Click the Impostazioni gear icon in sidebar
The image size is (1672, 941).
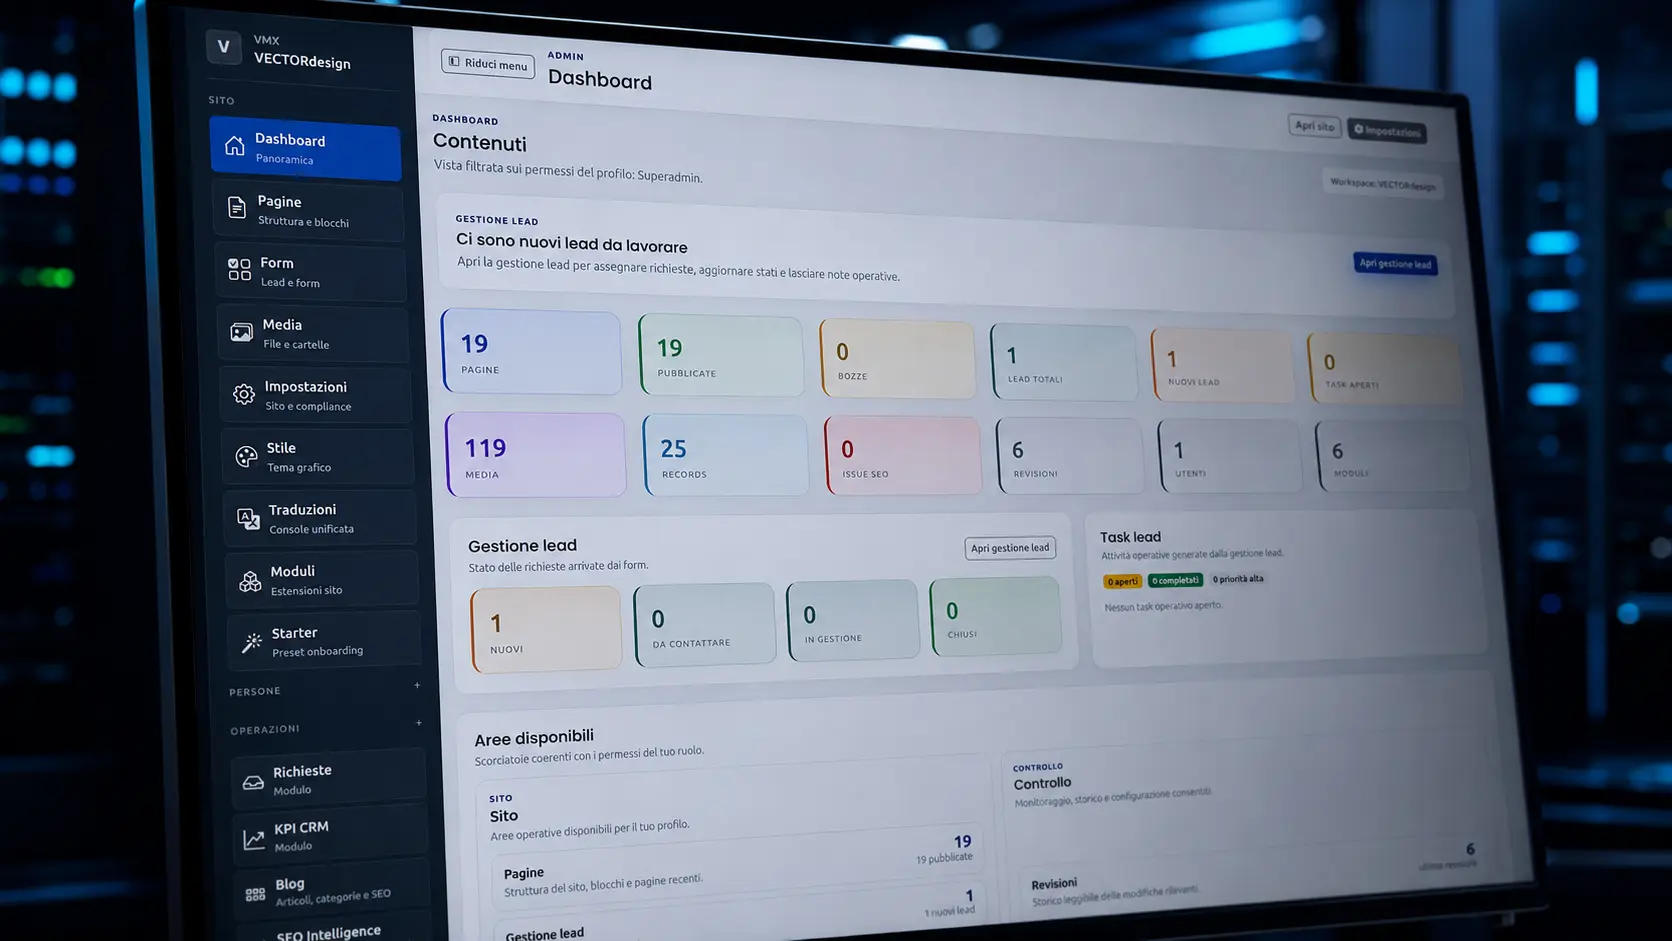243,394
